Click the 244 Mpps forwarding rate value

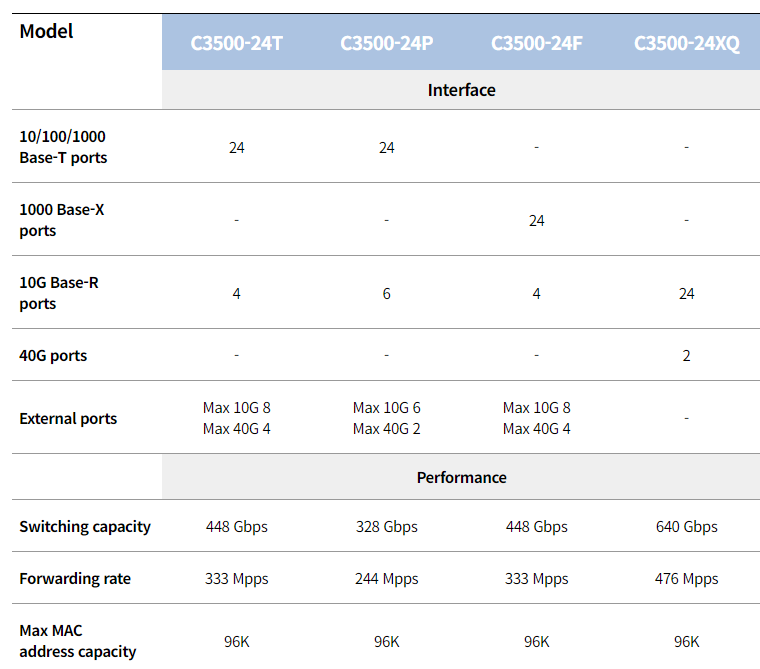(x=386, y=578)
